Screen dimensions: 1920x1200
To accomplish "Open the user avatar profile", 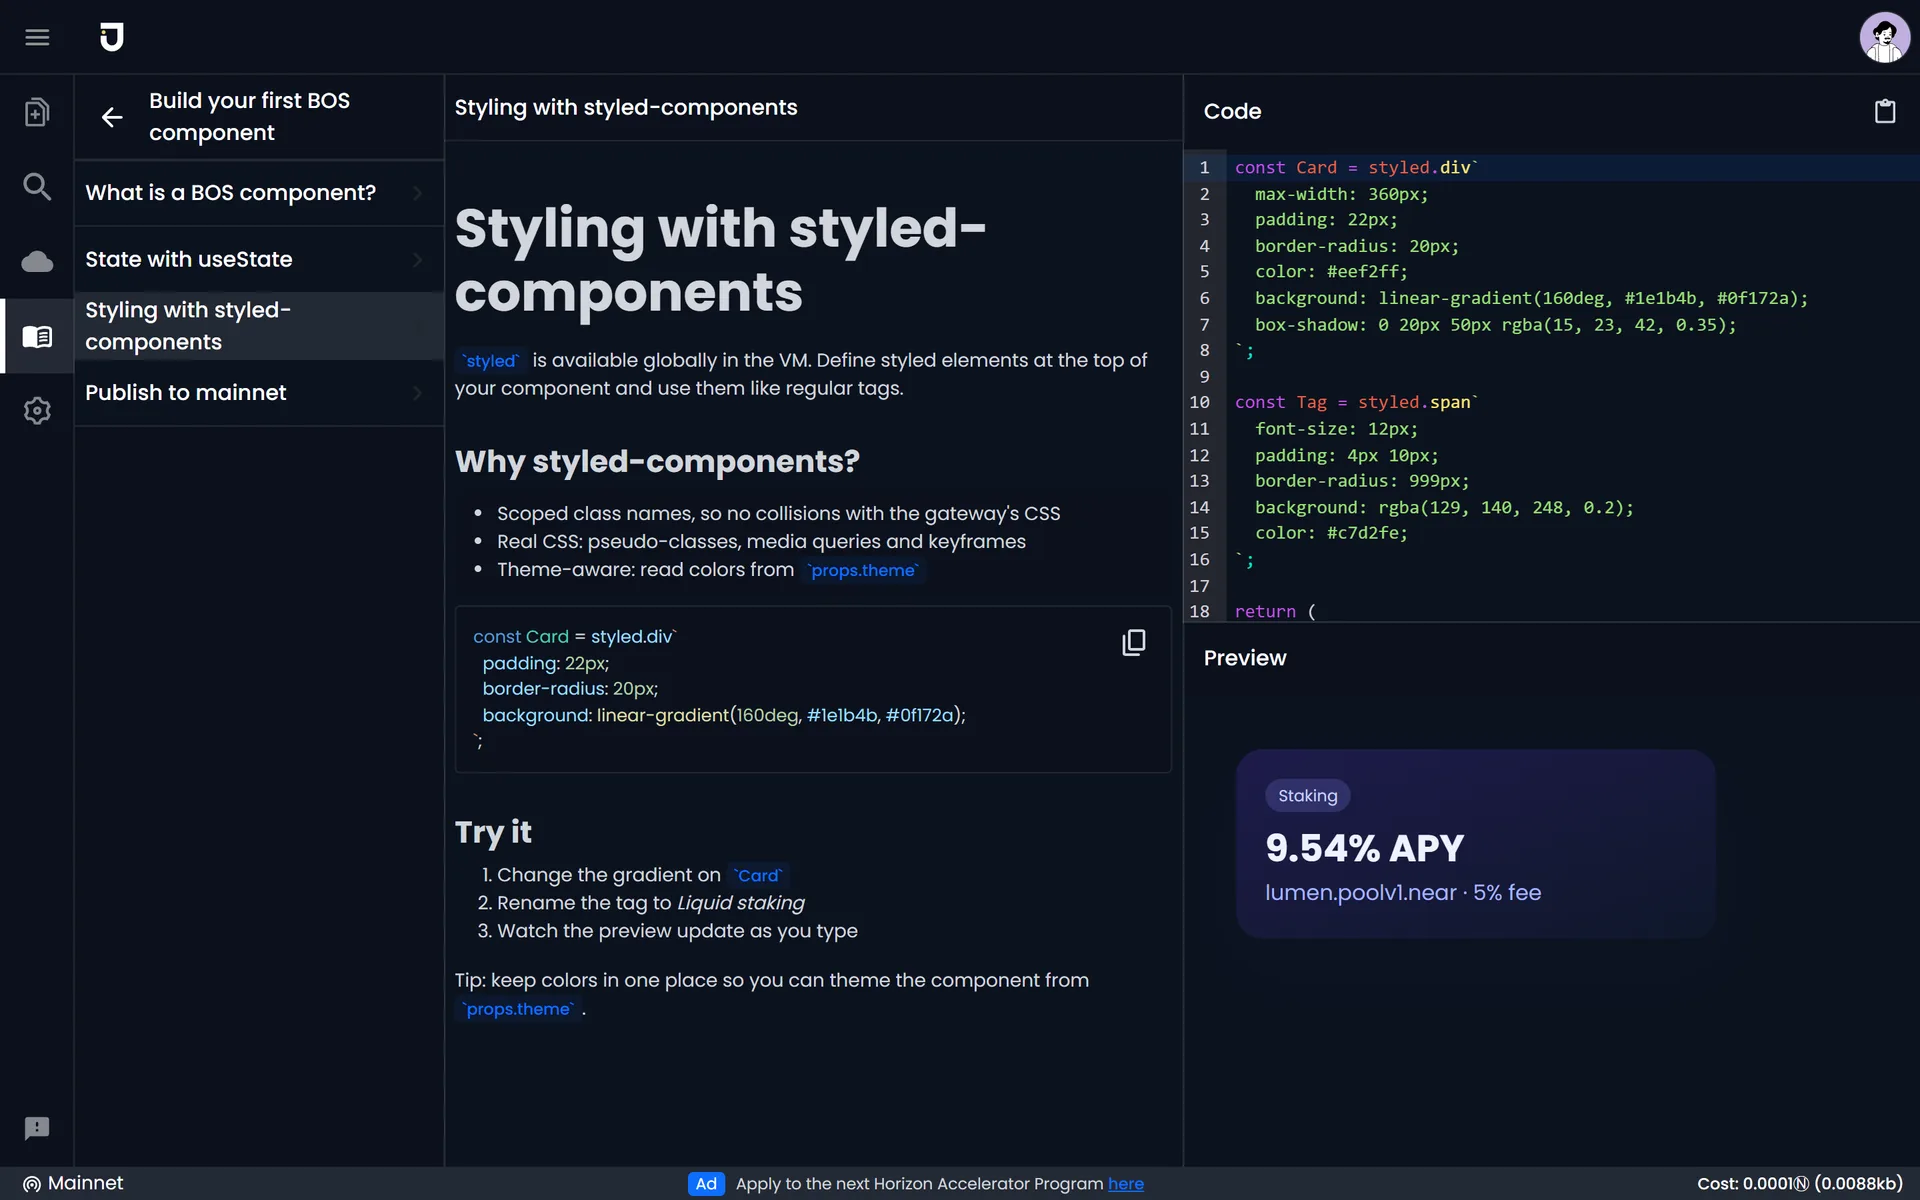I will (x=1884, y=37).
